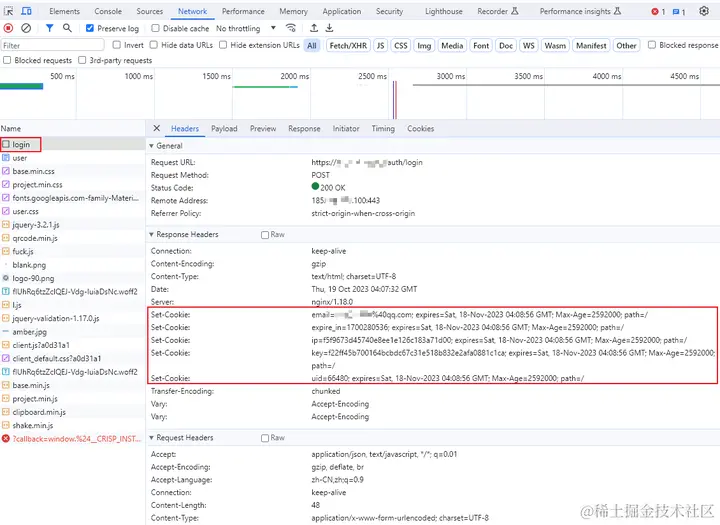Open the Sources panel
This screenshot has height=525, width=720.
[150, 11]
